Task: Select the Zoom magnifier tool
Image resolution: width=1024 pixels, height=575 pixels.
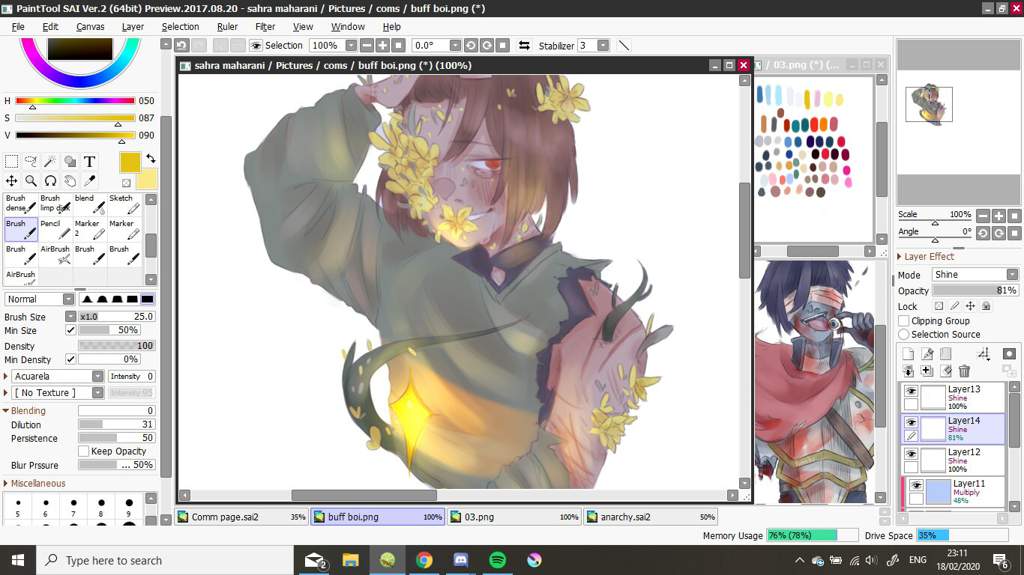Action: pyautogui.click(x=31, y=180)
